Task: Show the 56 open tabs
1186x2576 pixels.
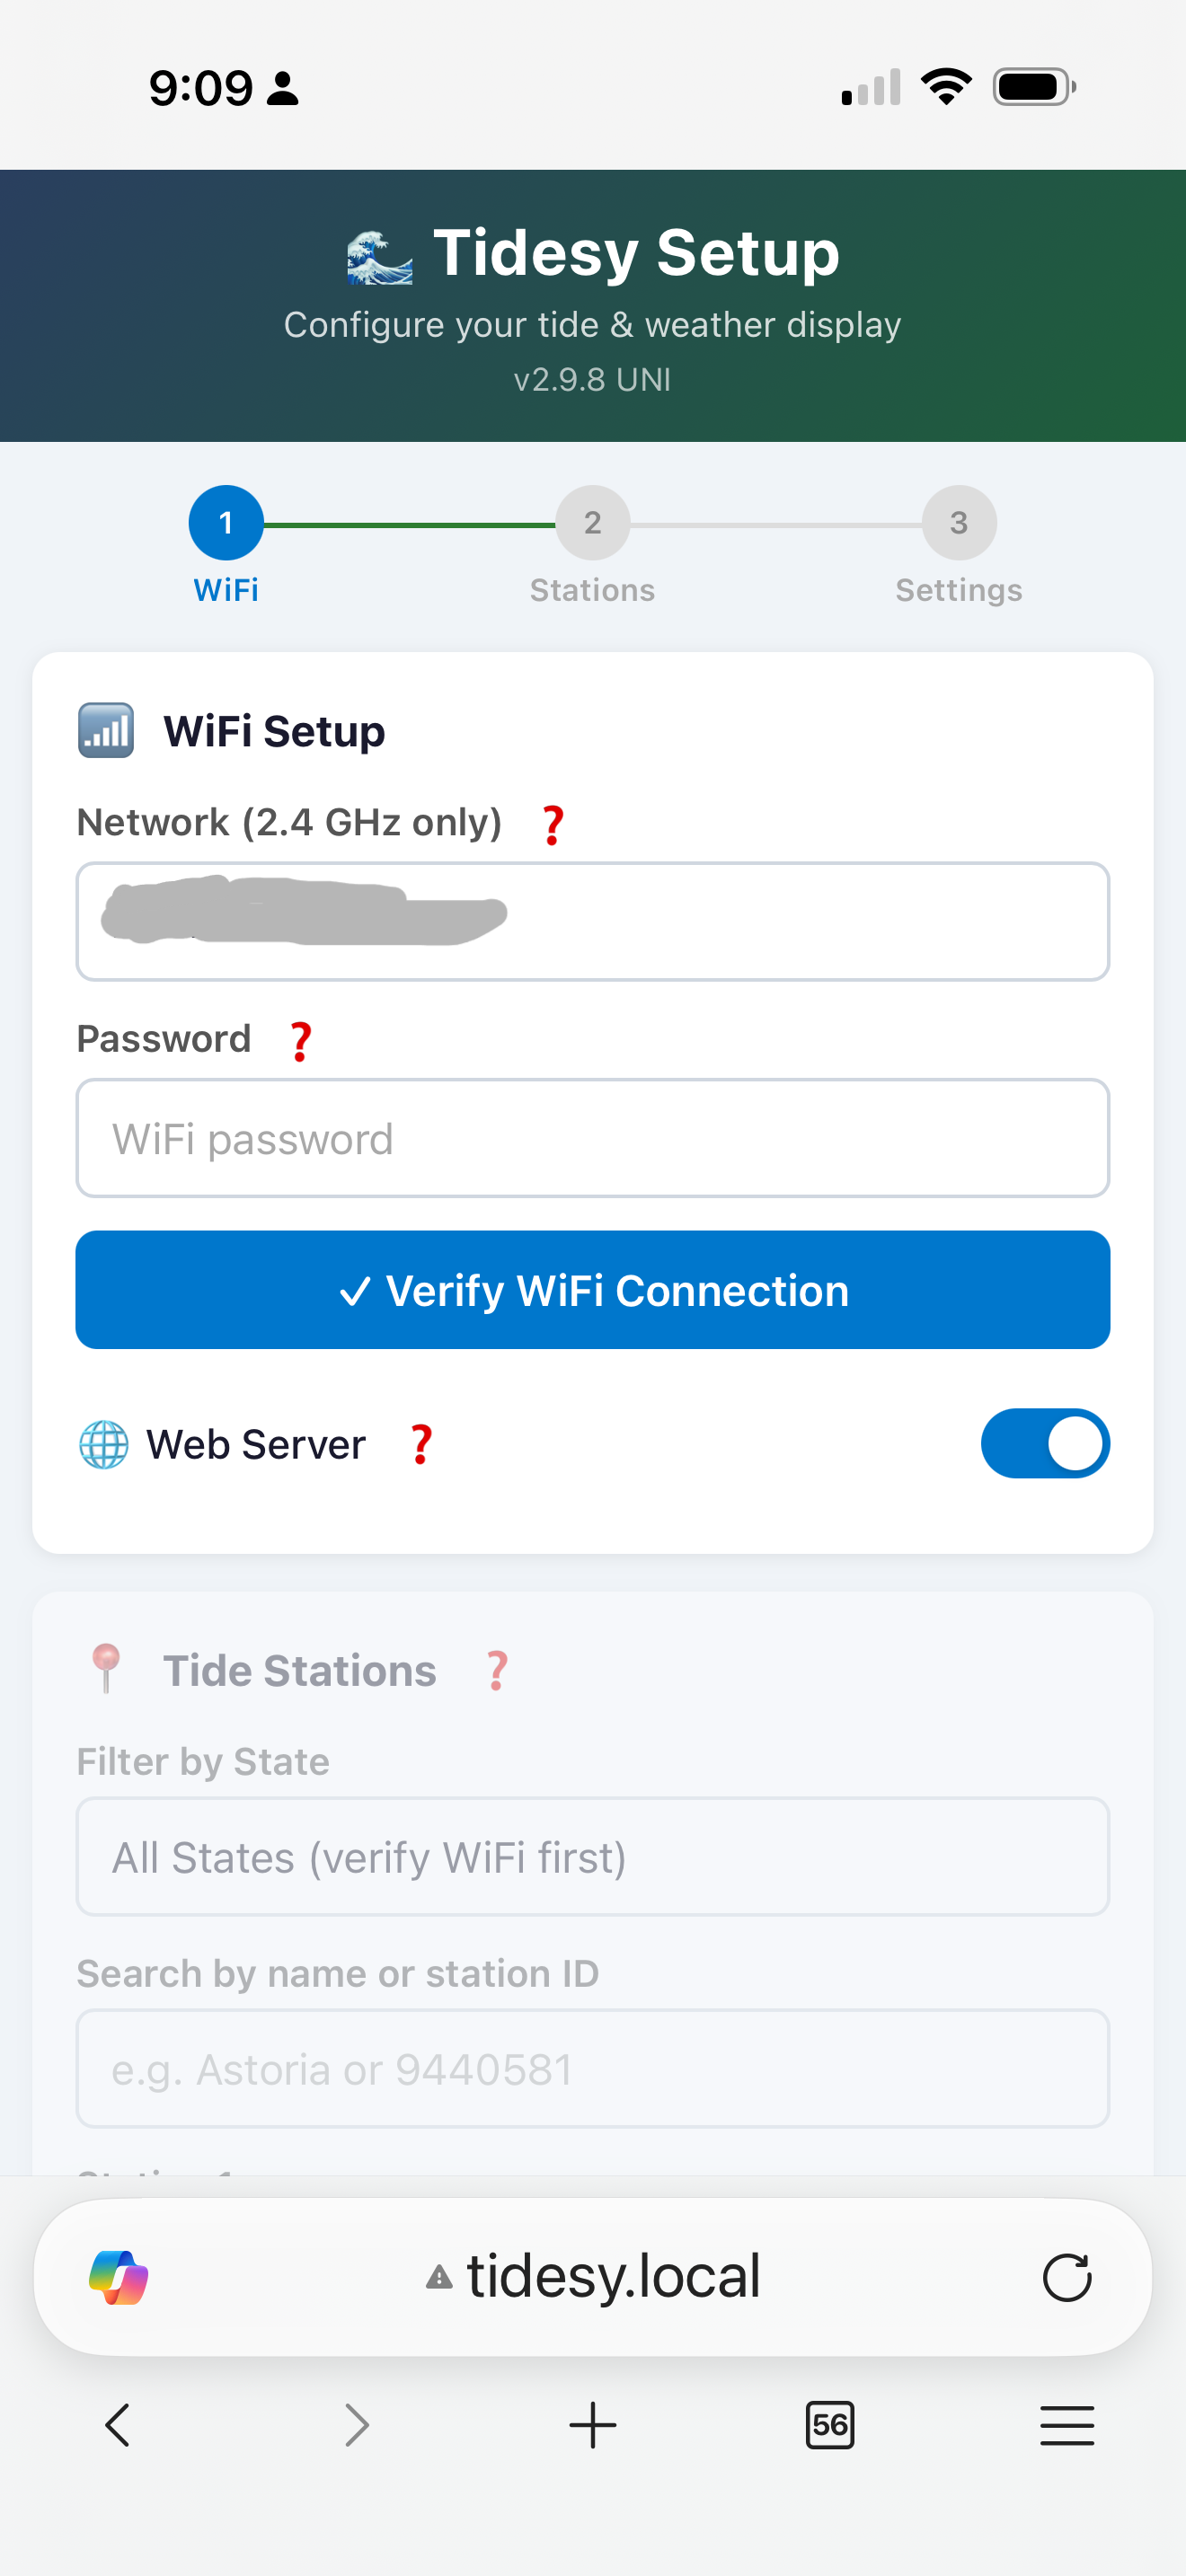Action: click(830, 2425)
